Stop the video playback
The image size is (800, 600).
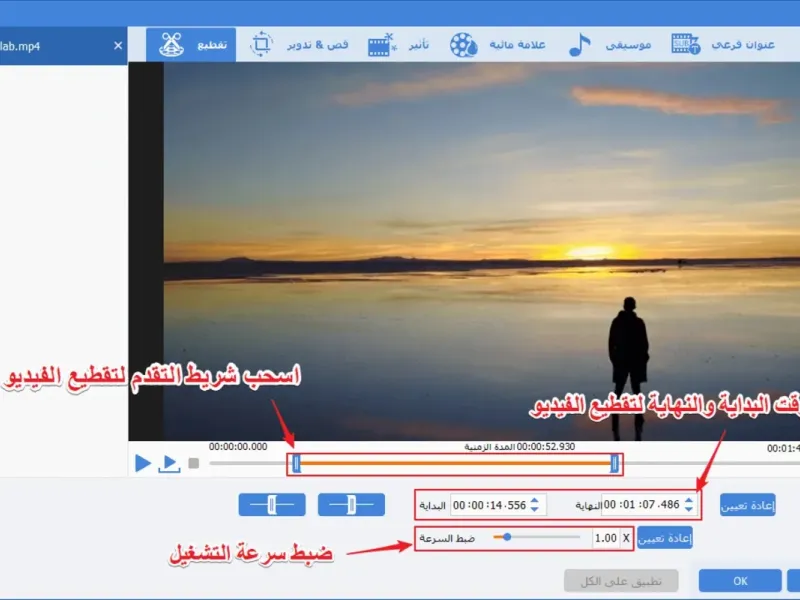[x=194, y=463]
